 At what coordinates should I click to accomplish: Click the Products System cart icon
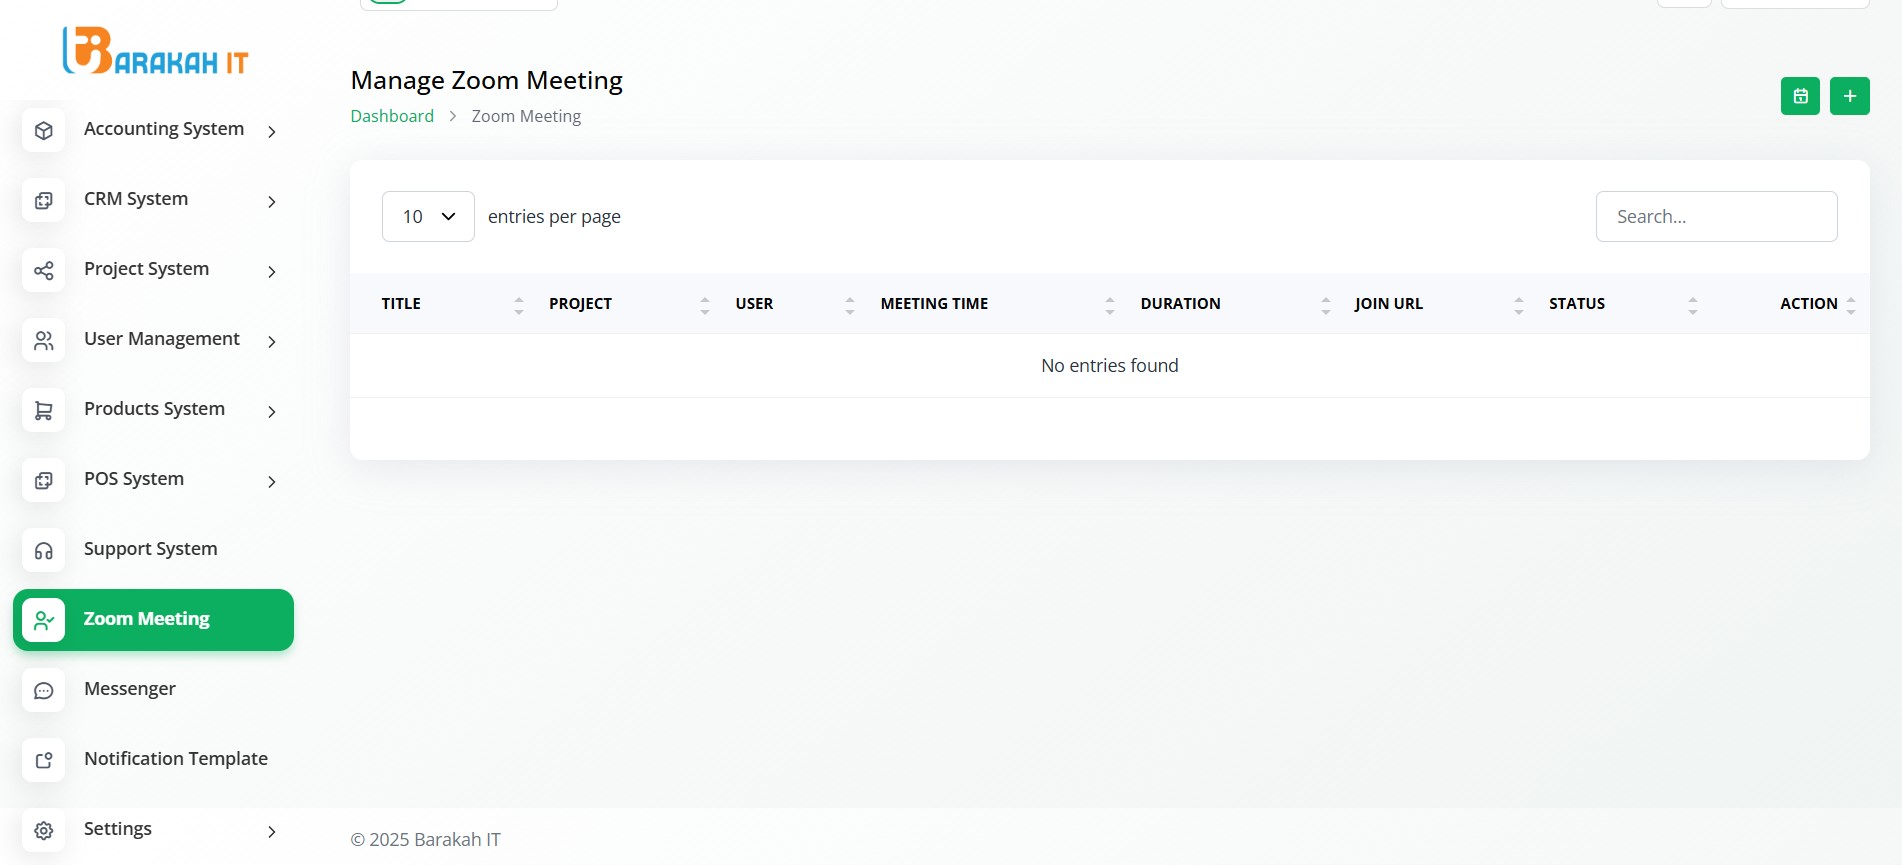44,410
